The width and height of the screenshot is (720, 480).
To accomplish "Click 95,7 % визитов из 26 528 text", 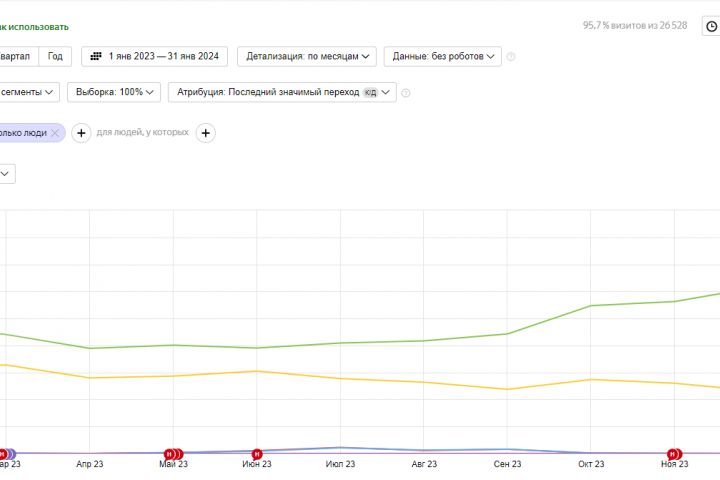I will pyautogui.click(x=635, y=25).
